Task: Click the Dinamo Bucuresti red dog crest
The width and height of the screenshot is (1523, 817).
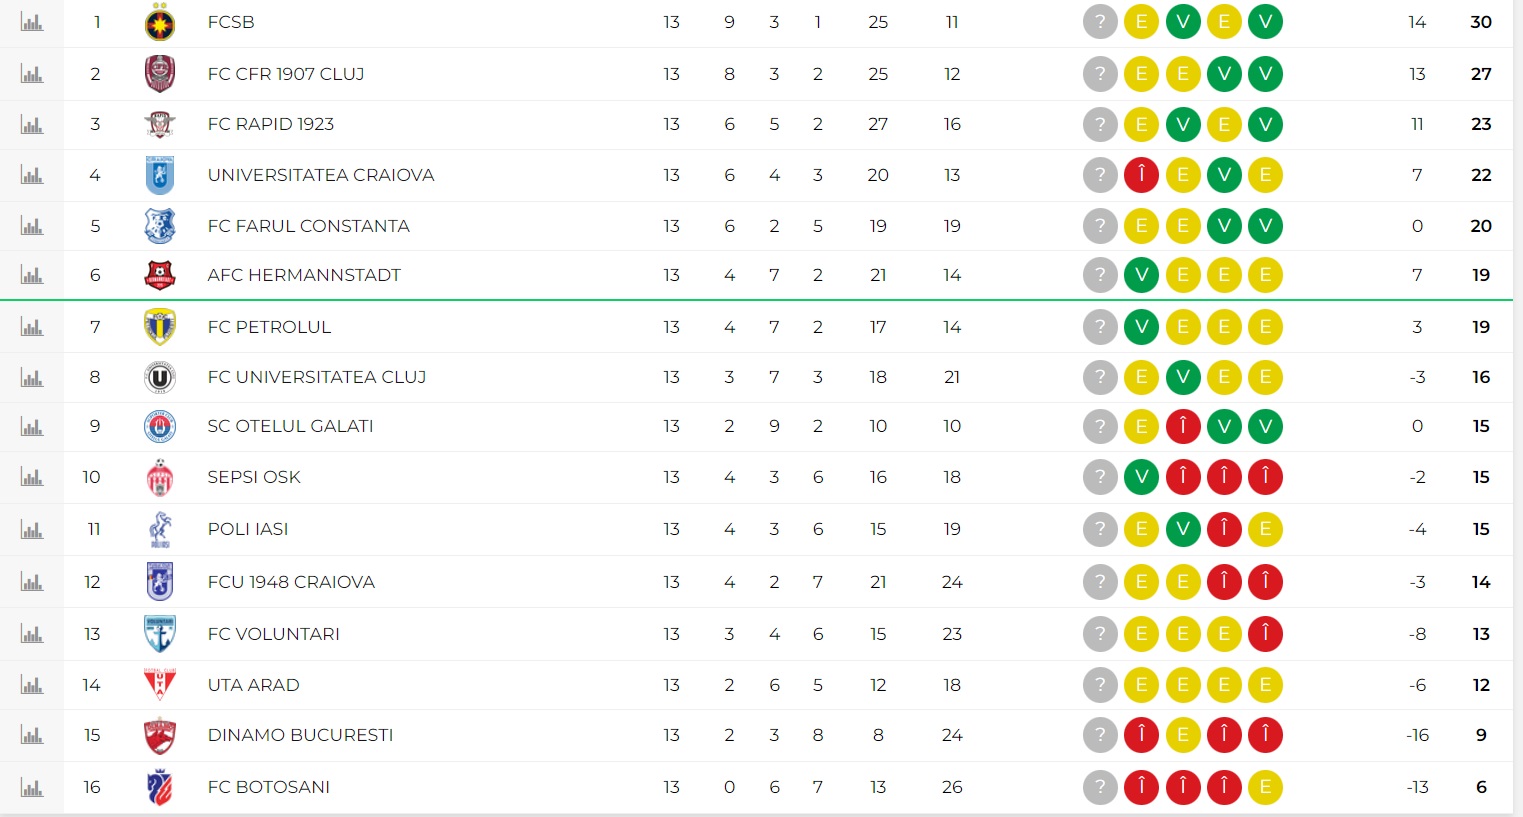Action: tap(160, 735)
